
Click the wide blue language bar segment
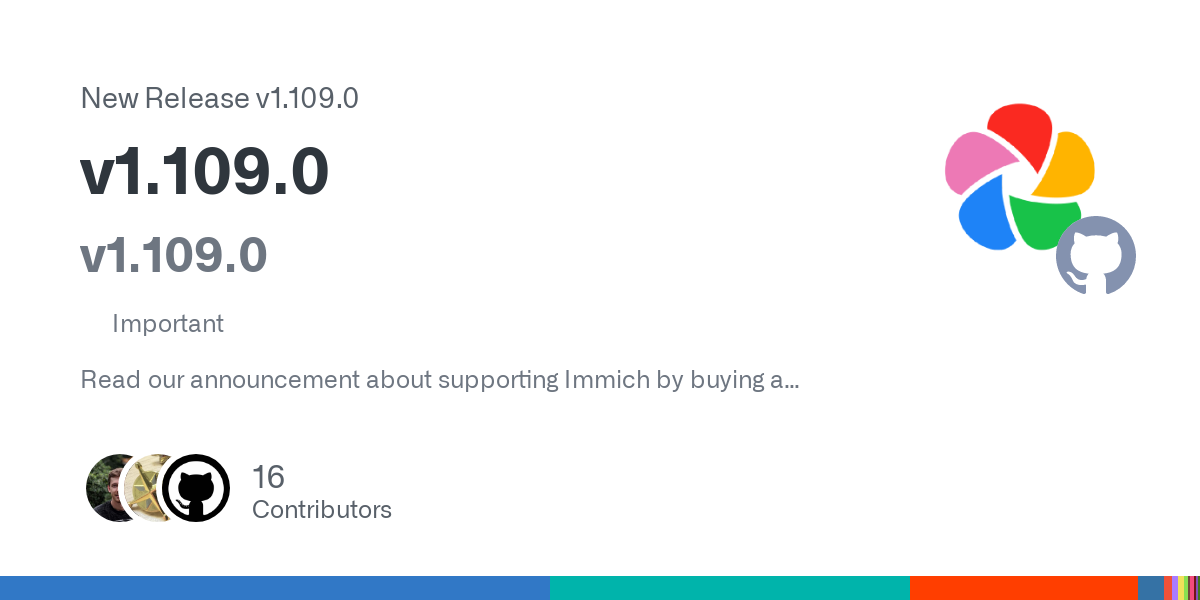(275, 588)
